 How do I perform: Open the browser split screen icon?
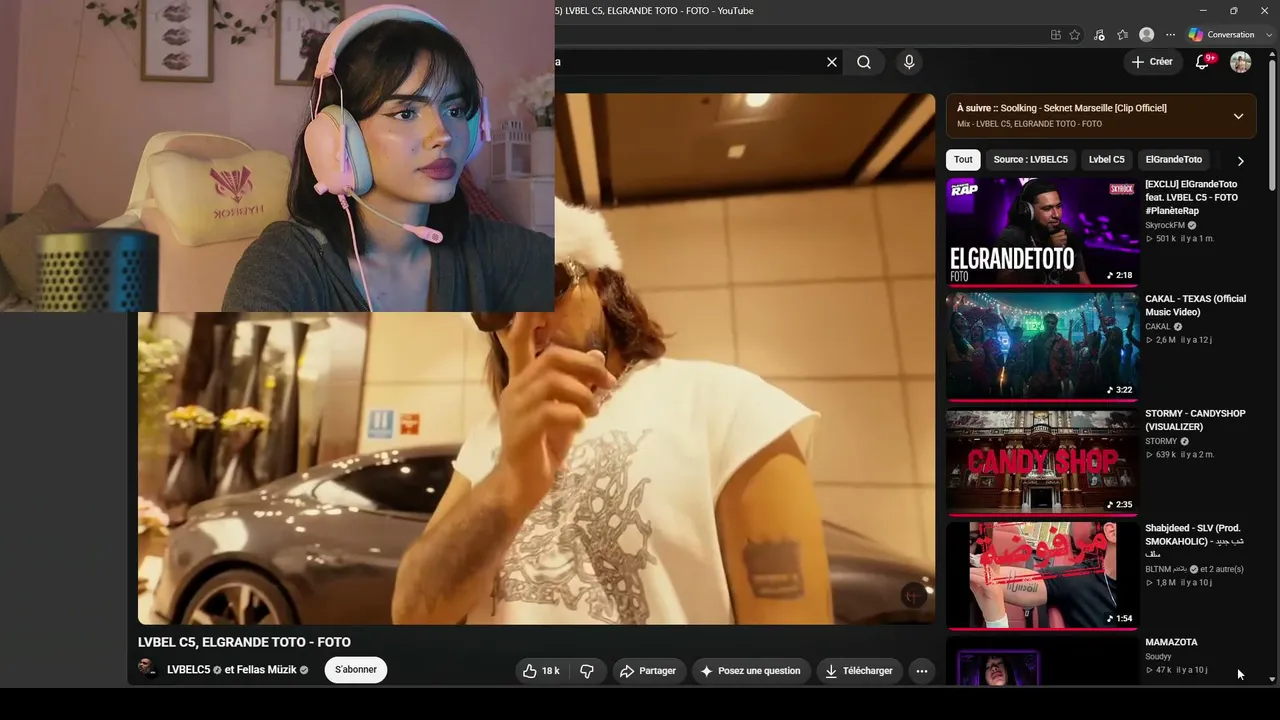tap(1056, 35)
